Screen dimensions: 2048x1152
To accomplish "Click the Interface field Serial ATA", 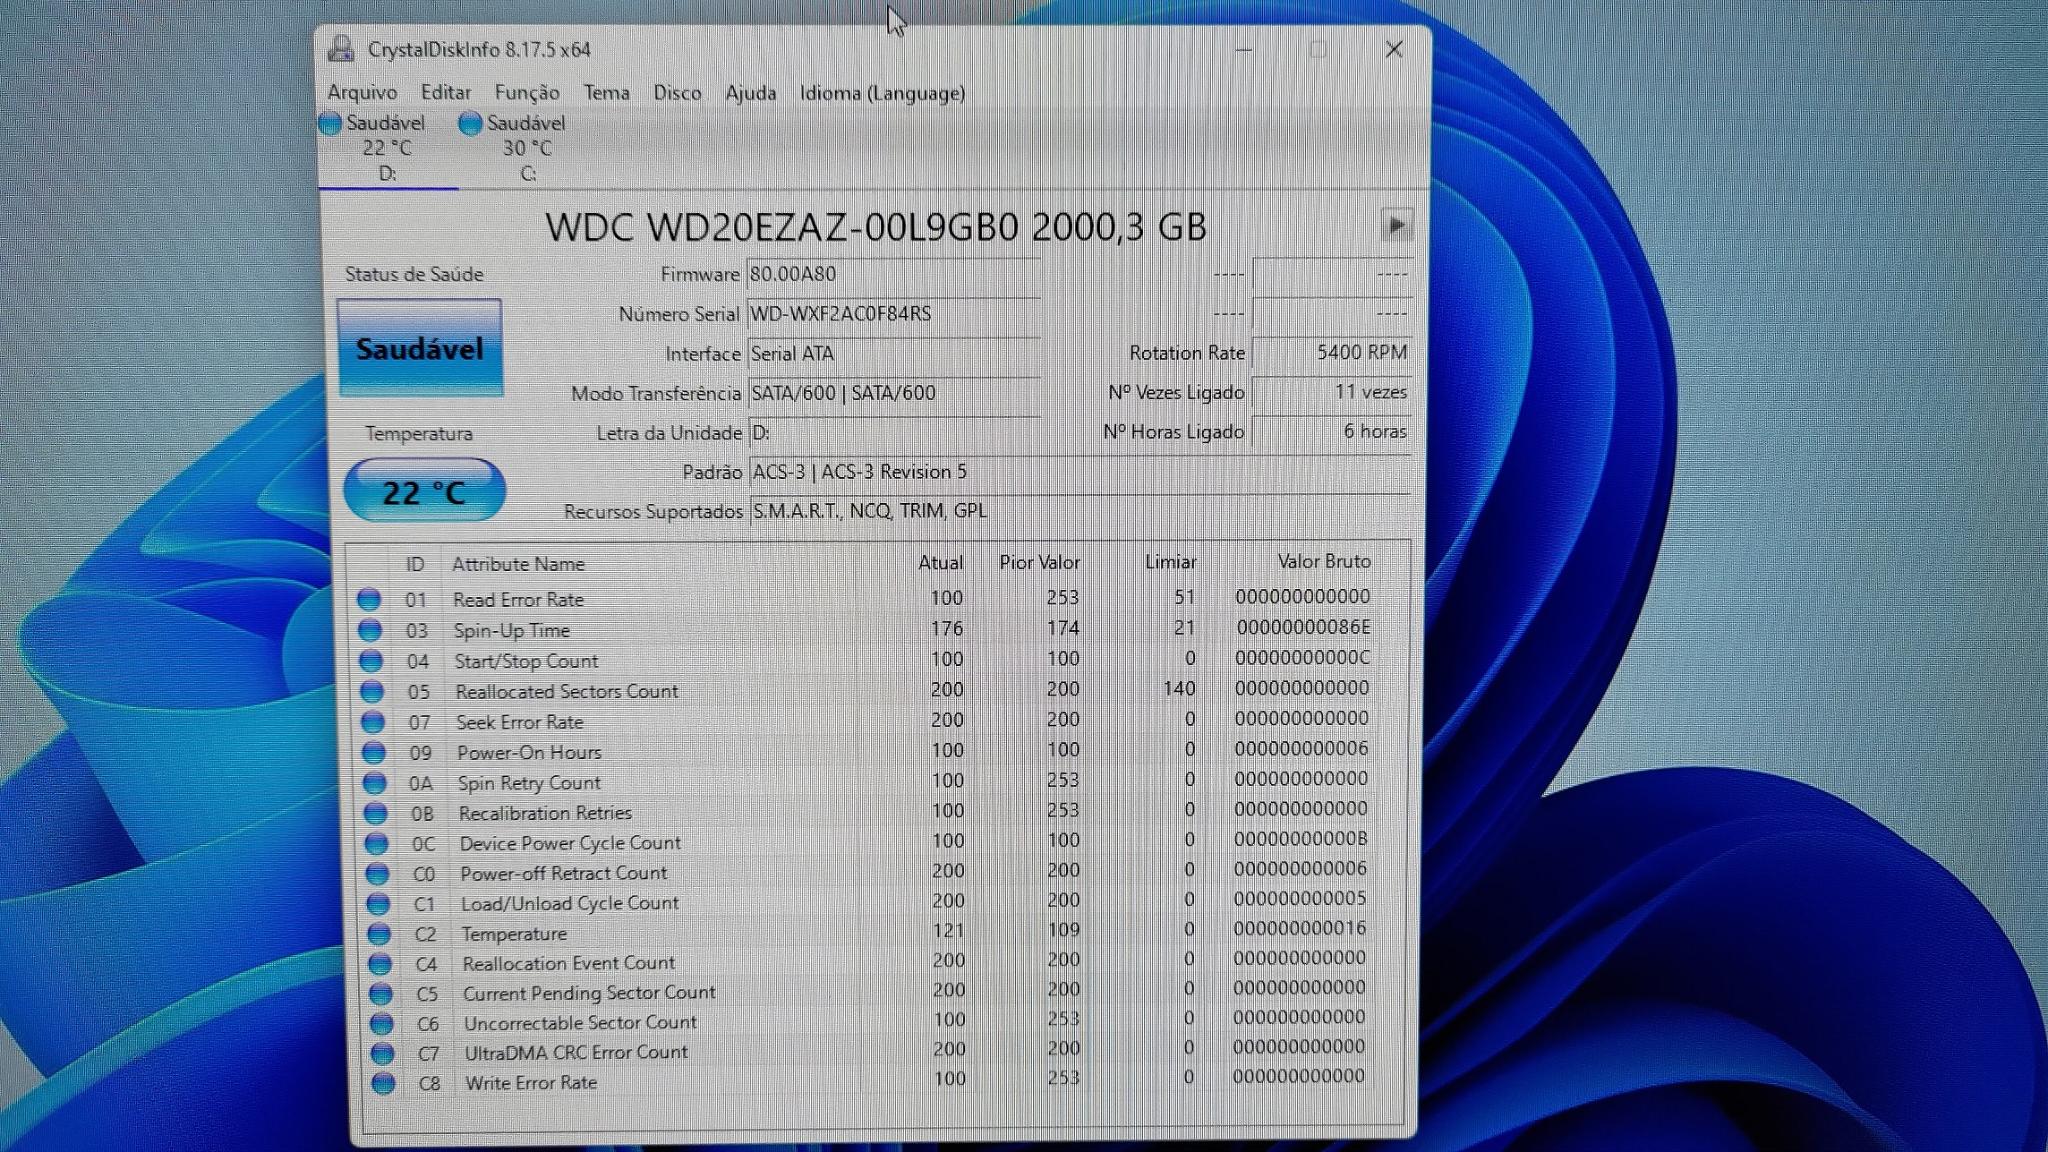I will tap(894, 354).
